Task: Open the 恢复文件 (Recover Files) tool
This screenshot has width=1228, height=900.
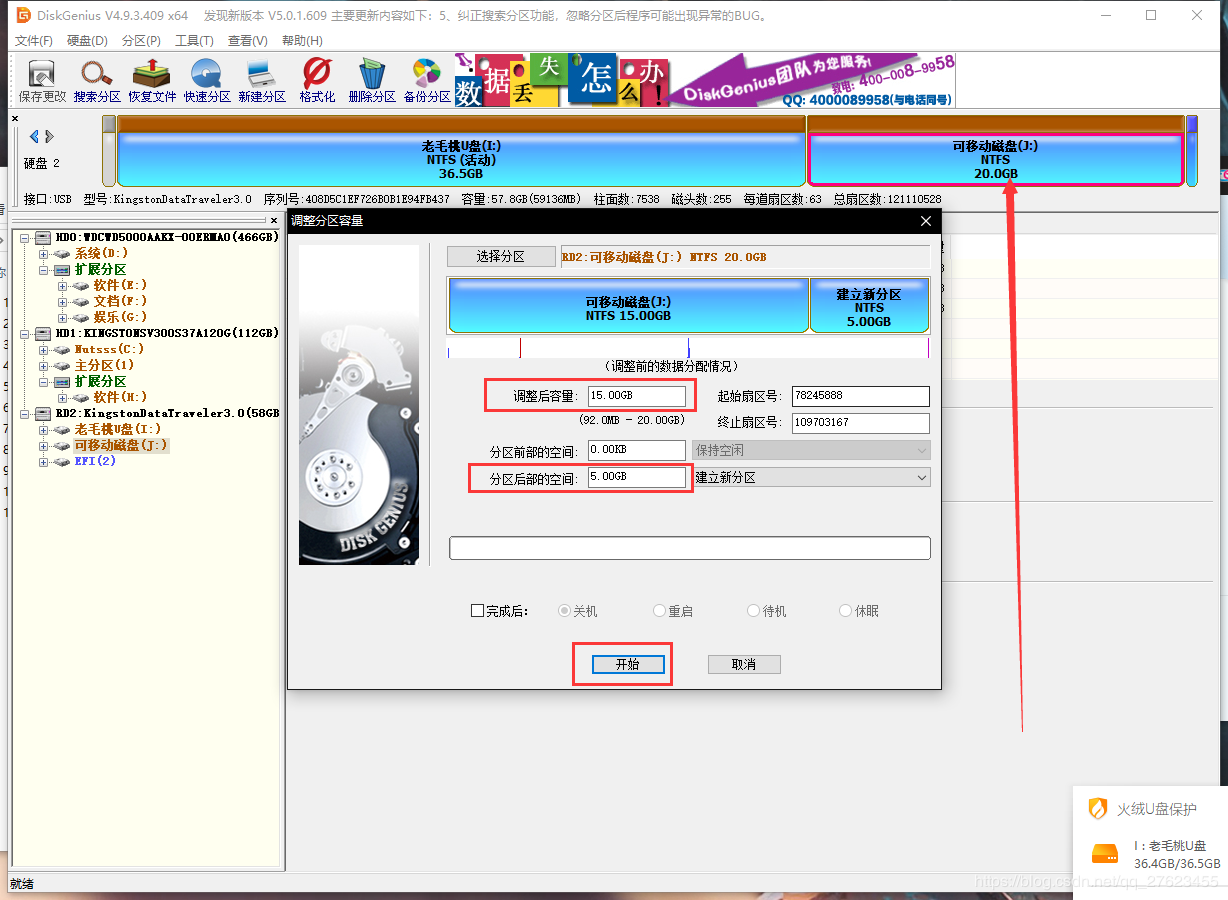Action: (152, 78)
